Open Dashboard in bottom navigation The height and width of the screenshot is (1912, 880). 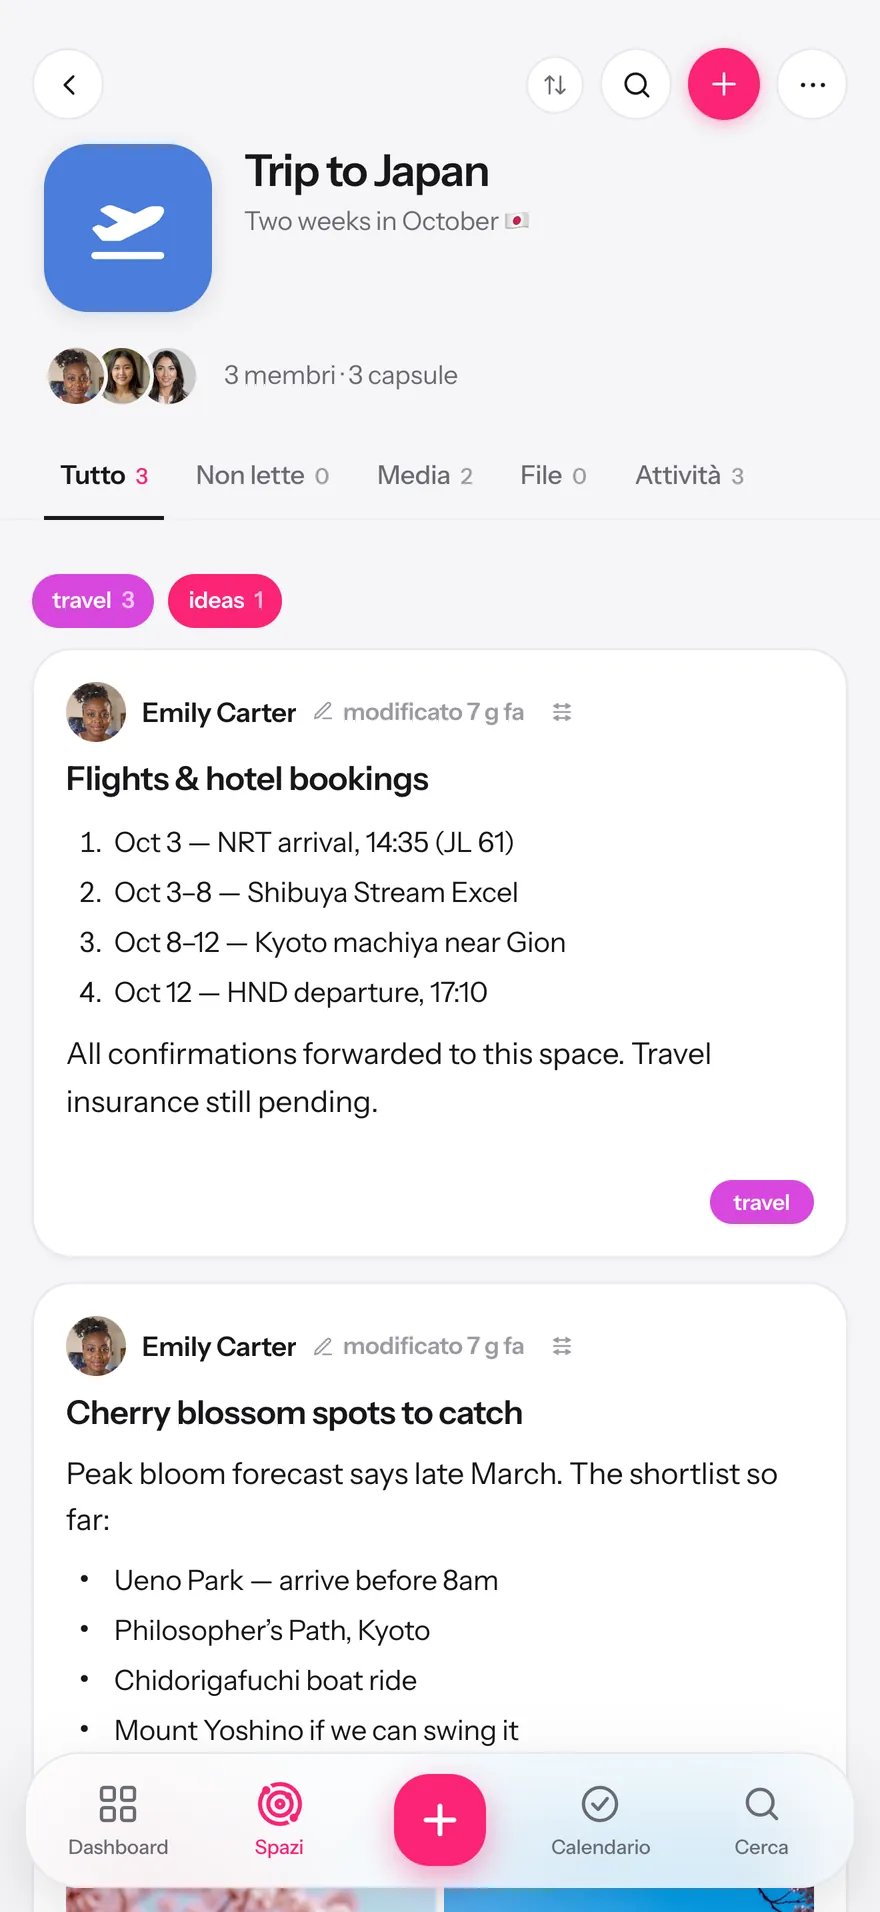[x=118, y=1821]
